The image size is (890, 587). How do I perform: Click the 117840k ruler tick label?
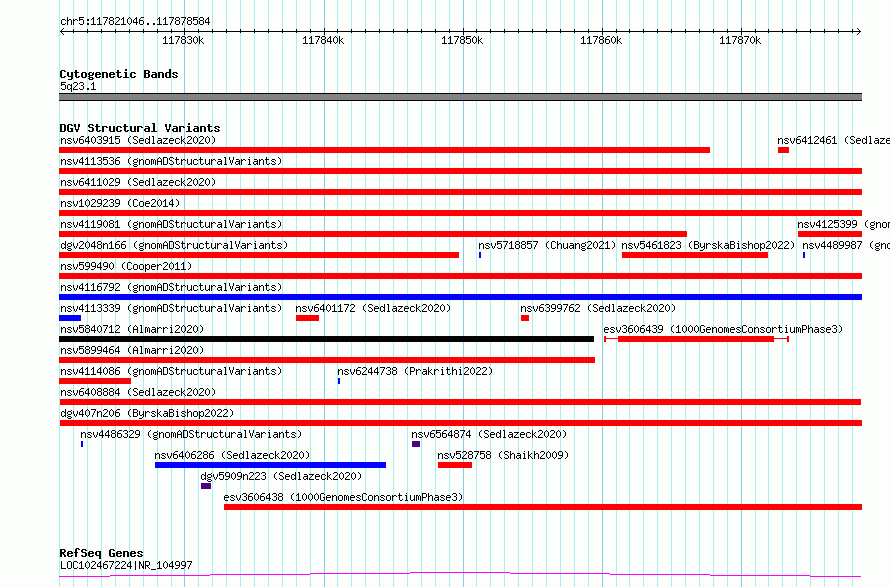[x=322, y=40]
